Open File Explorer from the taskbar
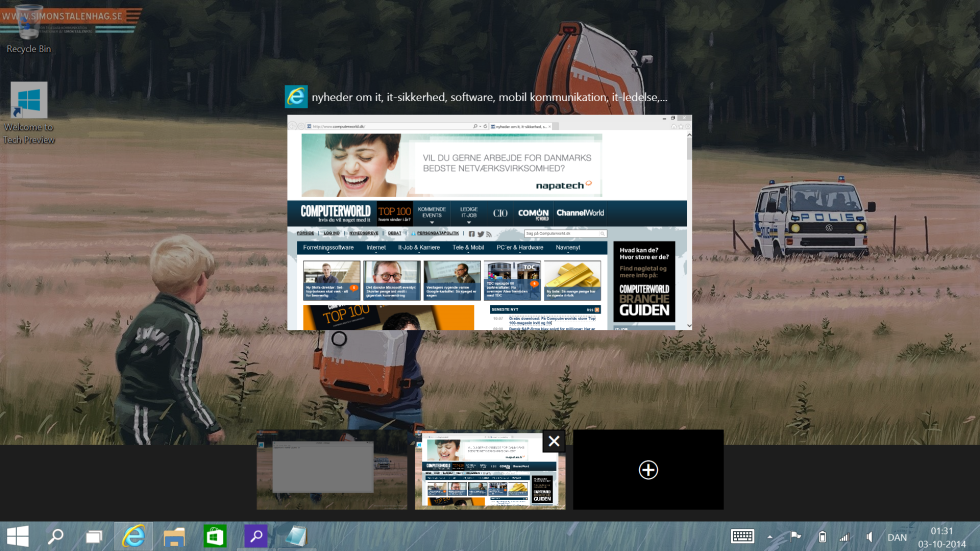 pyautogui.click(x=174, y=536)
